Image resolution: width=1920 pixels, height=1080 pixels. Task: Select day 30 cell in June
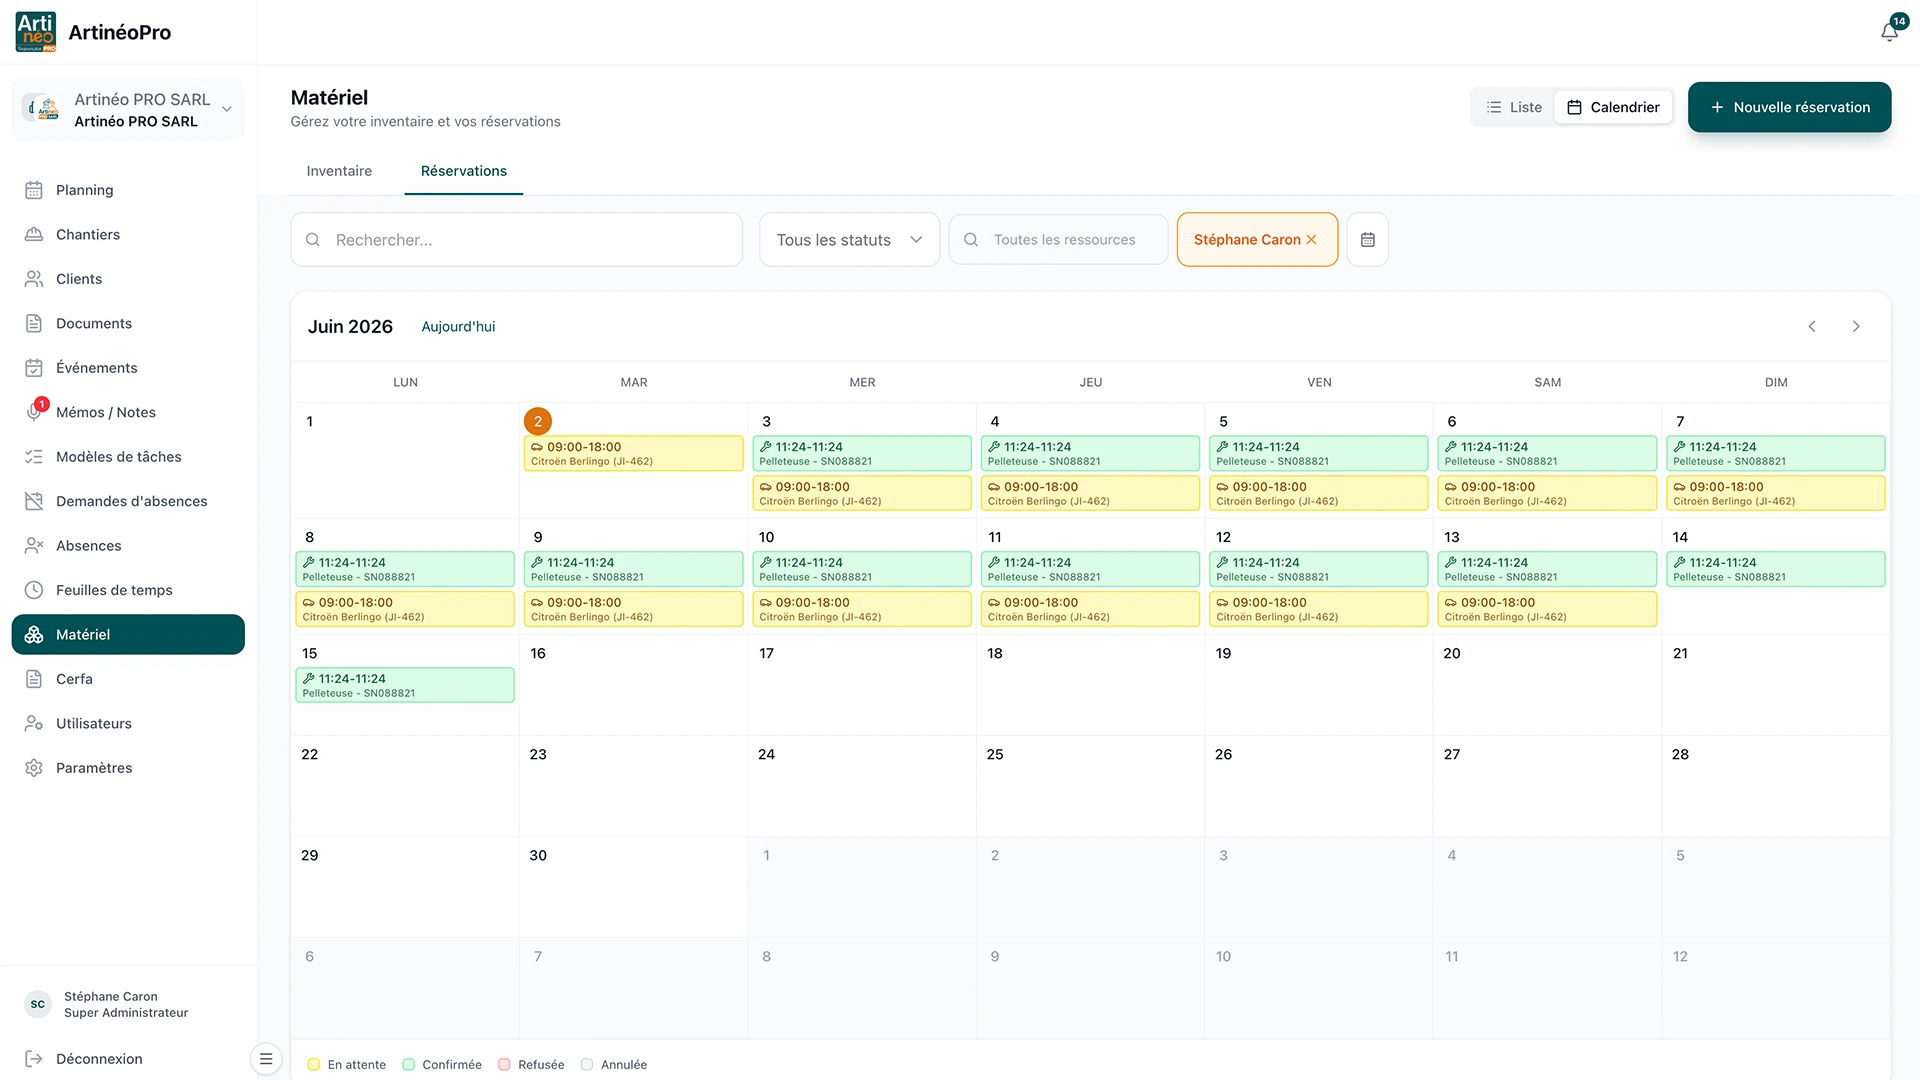pyautogui.click(x=634, y=887)
